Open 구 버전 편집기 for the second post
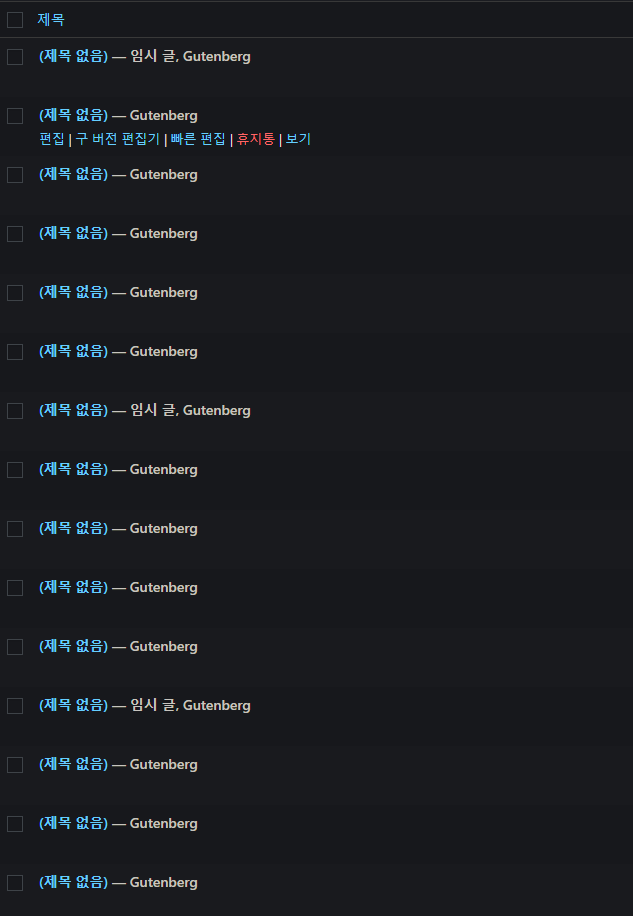 [x=117, y=139]
